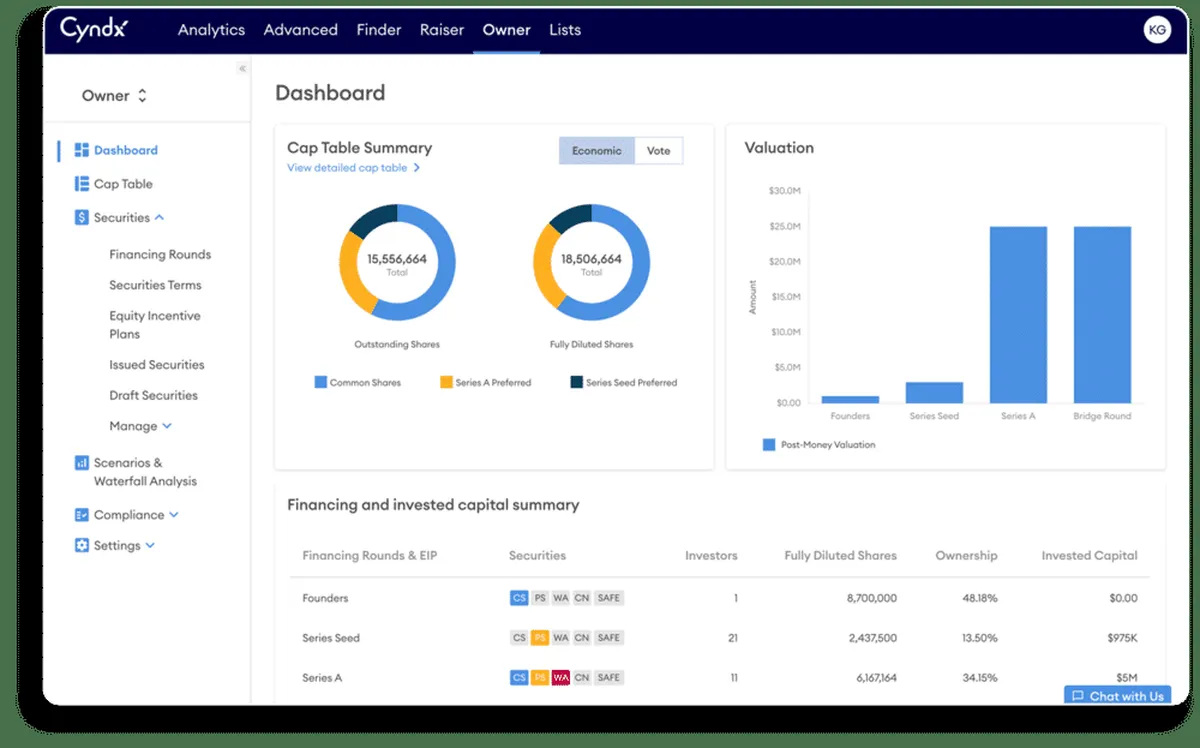Click the Scenarios & Waterfall Analysis chart icon
The width and height of the screenshot is (1200, 748).
pyautogui.click(x=82, y=463)
